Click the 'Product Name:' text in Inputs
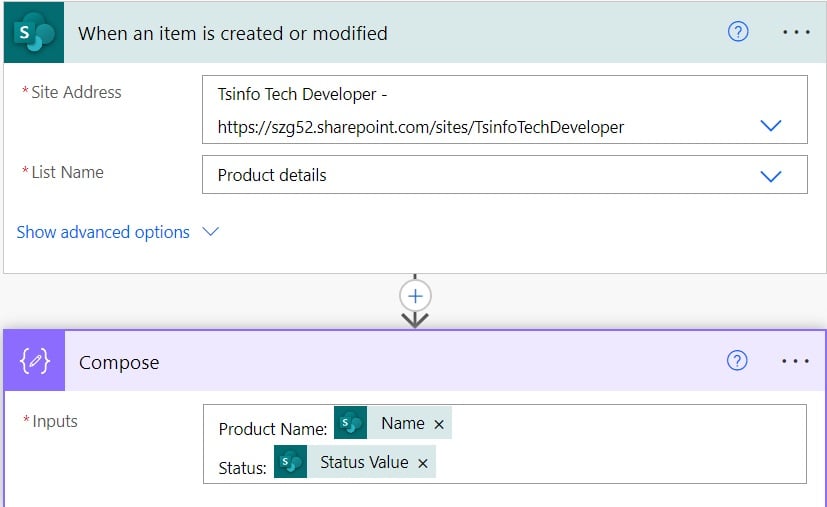Viewport: 827px width, 507px height. (x=273, y=429)
